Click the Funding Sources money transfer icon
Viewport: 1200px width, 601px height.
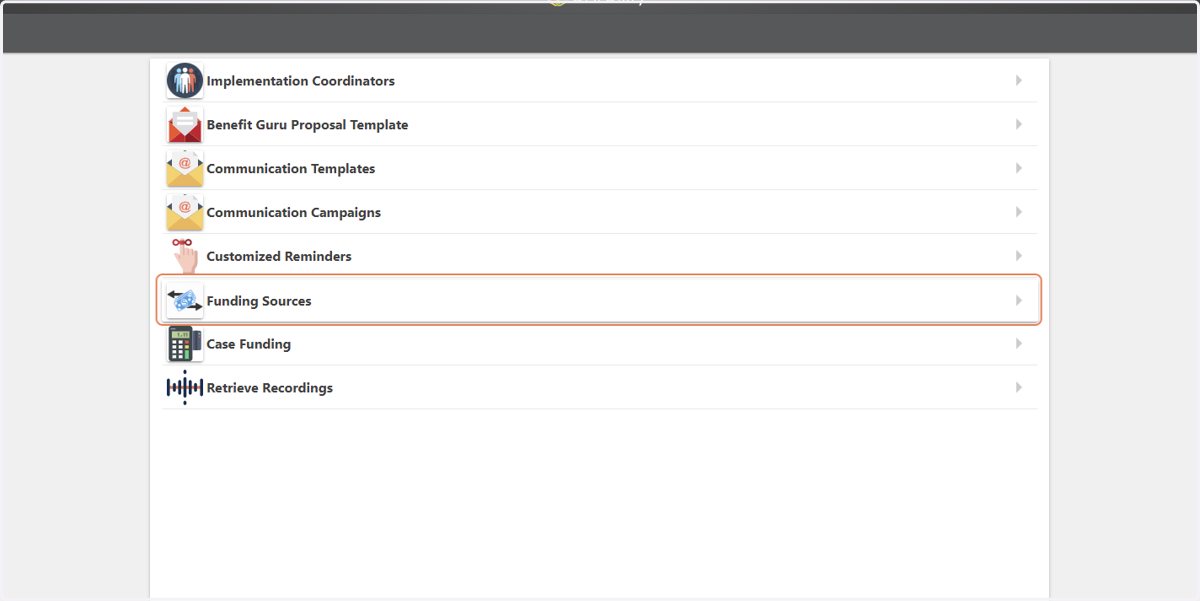[185, 300]
